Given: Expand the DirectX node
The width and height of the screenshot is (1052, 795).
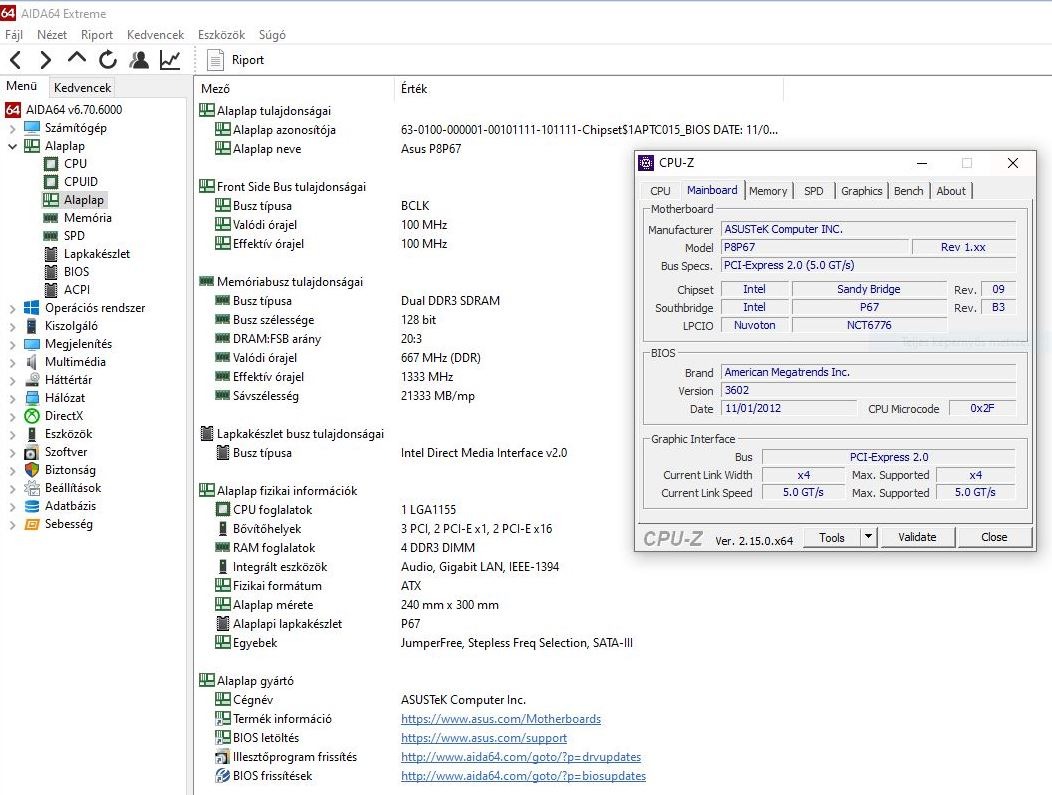Looking at the screenshot, I should [x=13, y=417].
